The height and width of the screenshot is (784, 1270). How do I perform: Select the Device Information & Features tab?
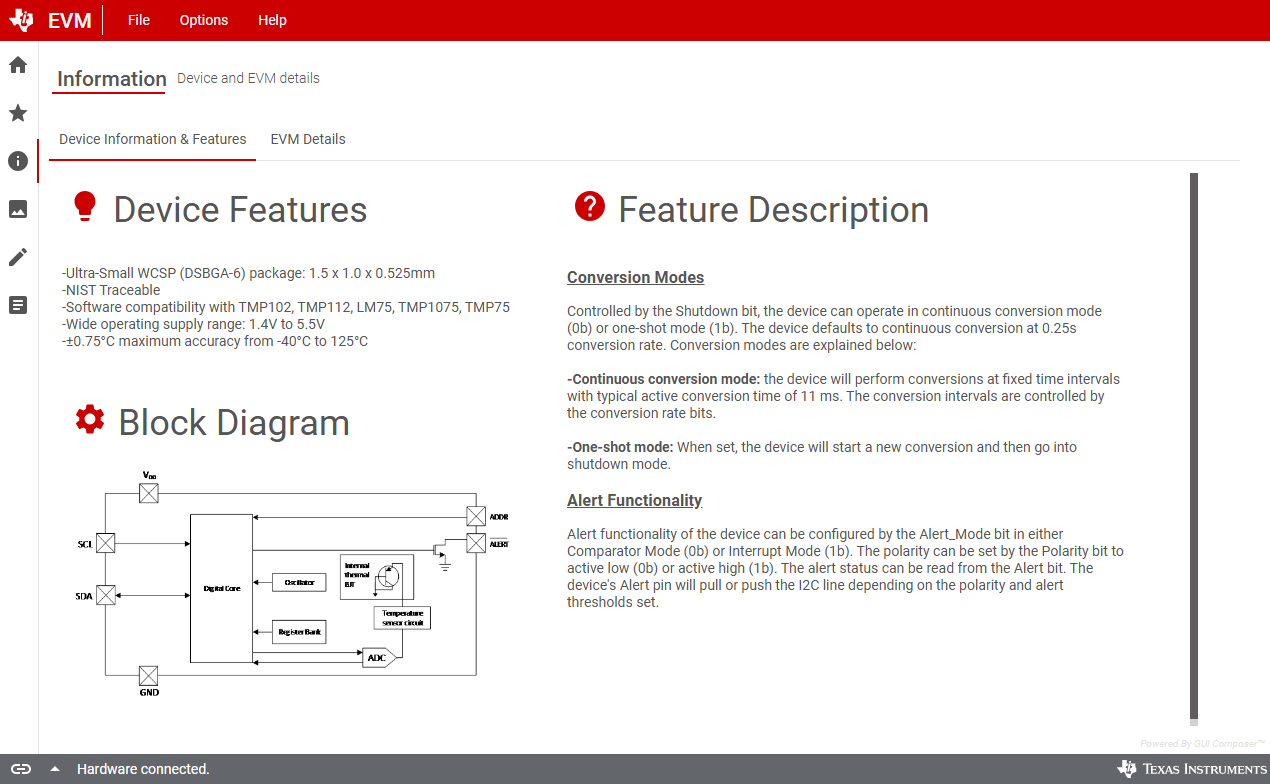coord(153,139)
